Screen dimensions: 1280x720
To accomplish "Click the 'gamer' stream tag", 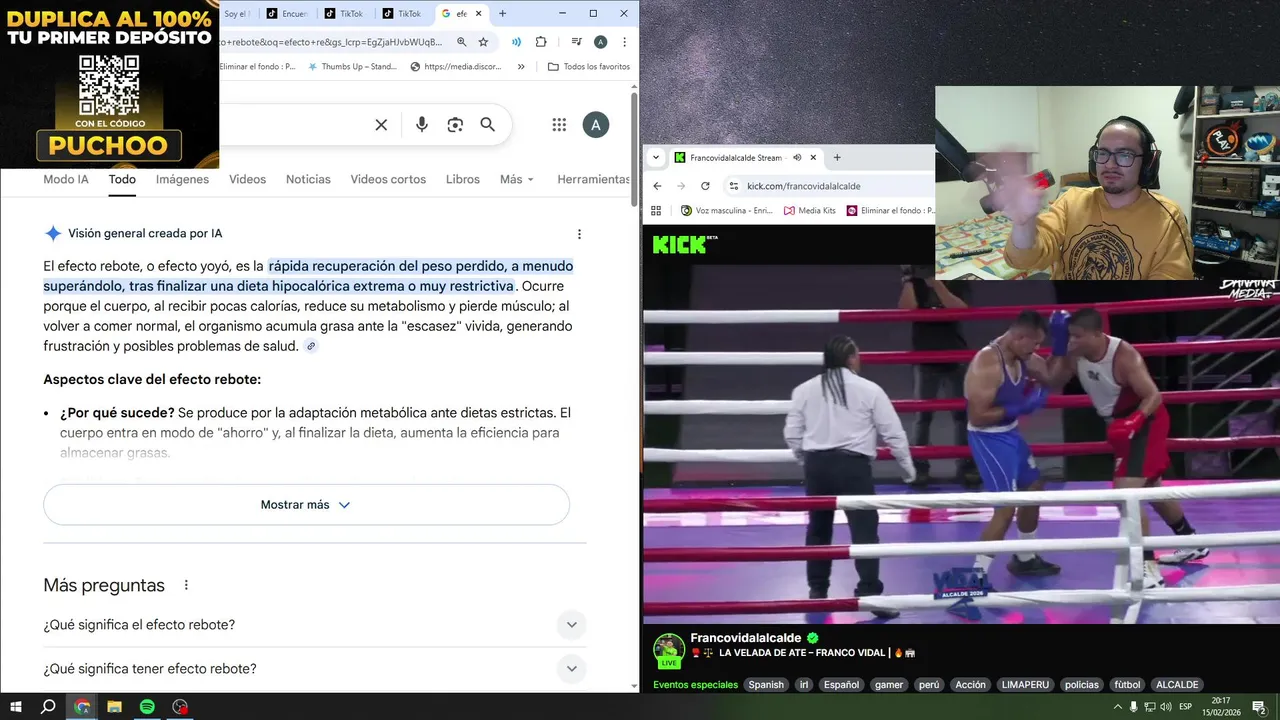I will pos(889,685).
